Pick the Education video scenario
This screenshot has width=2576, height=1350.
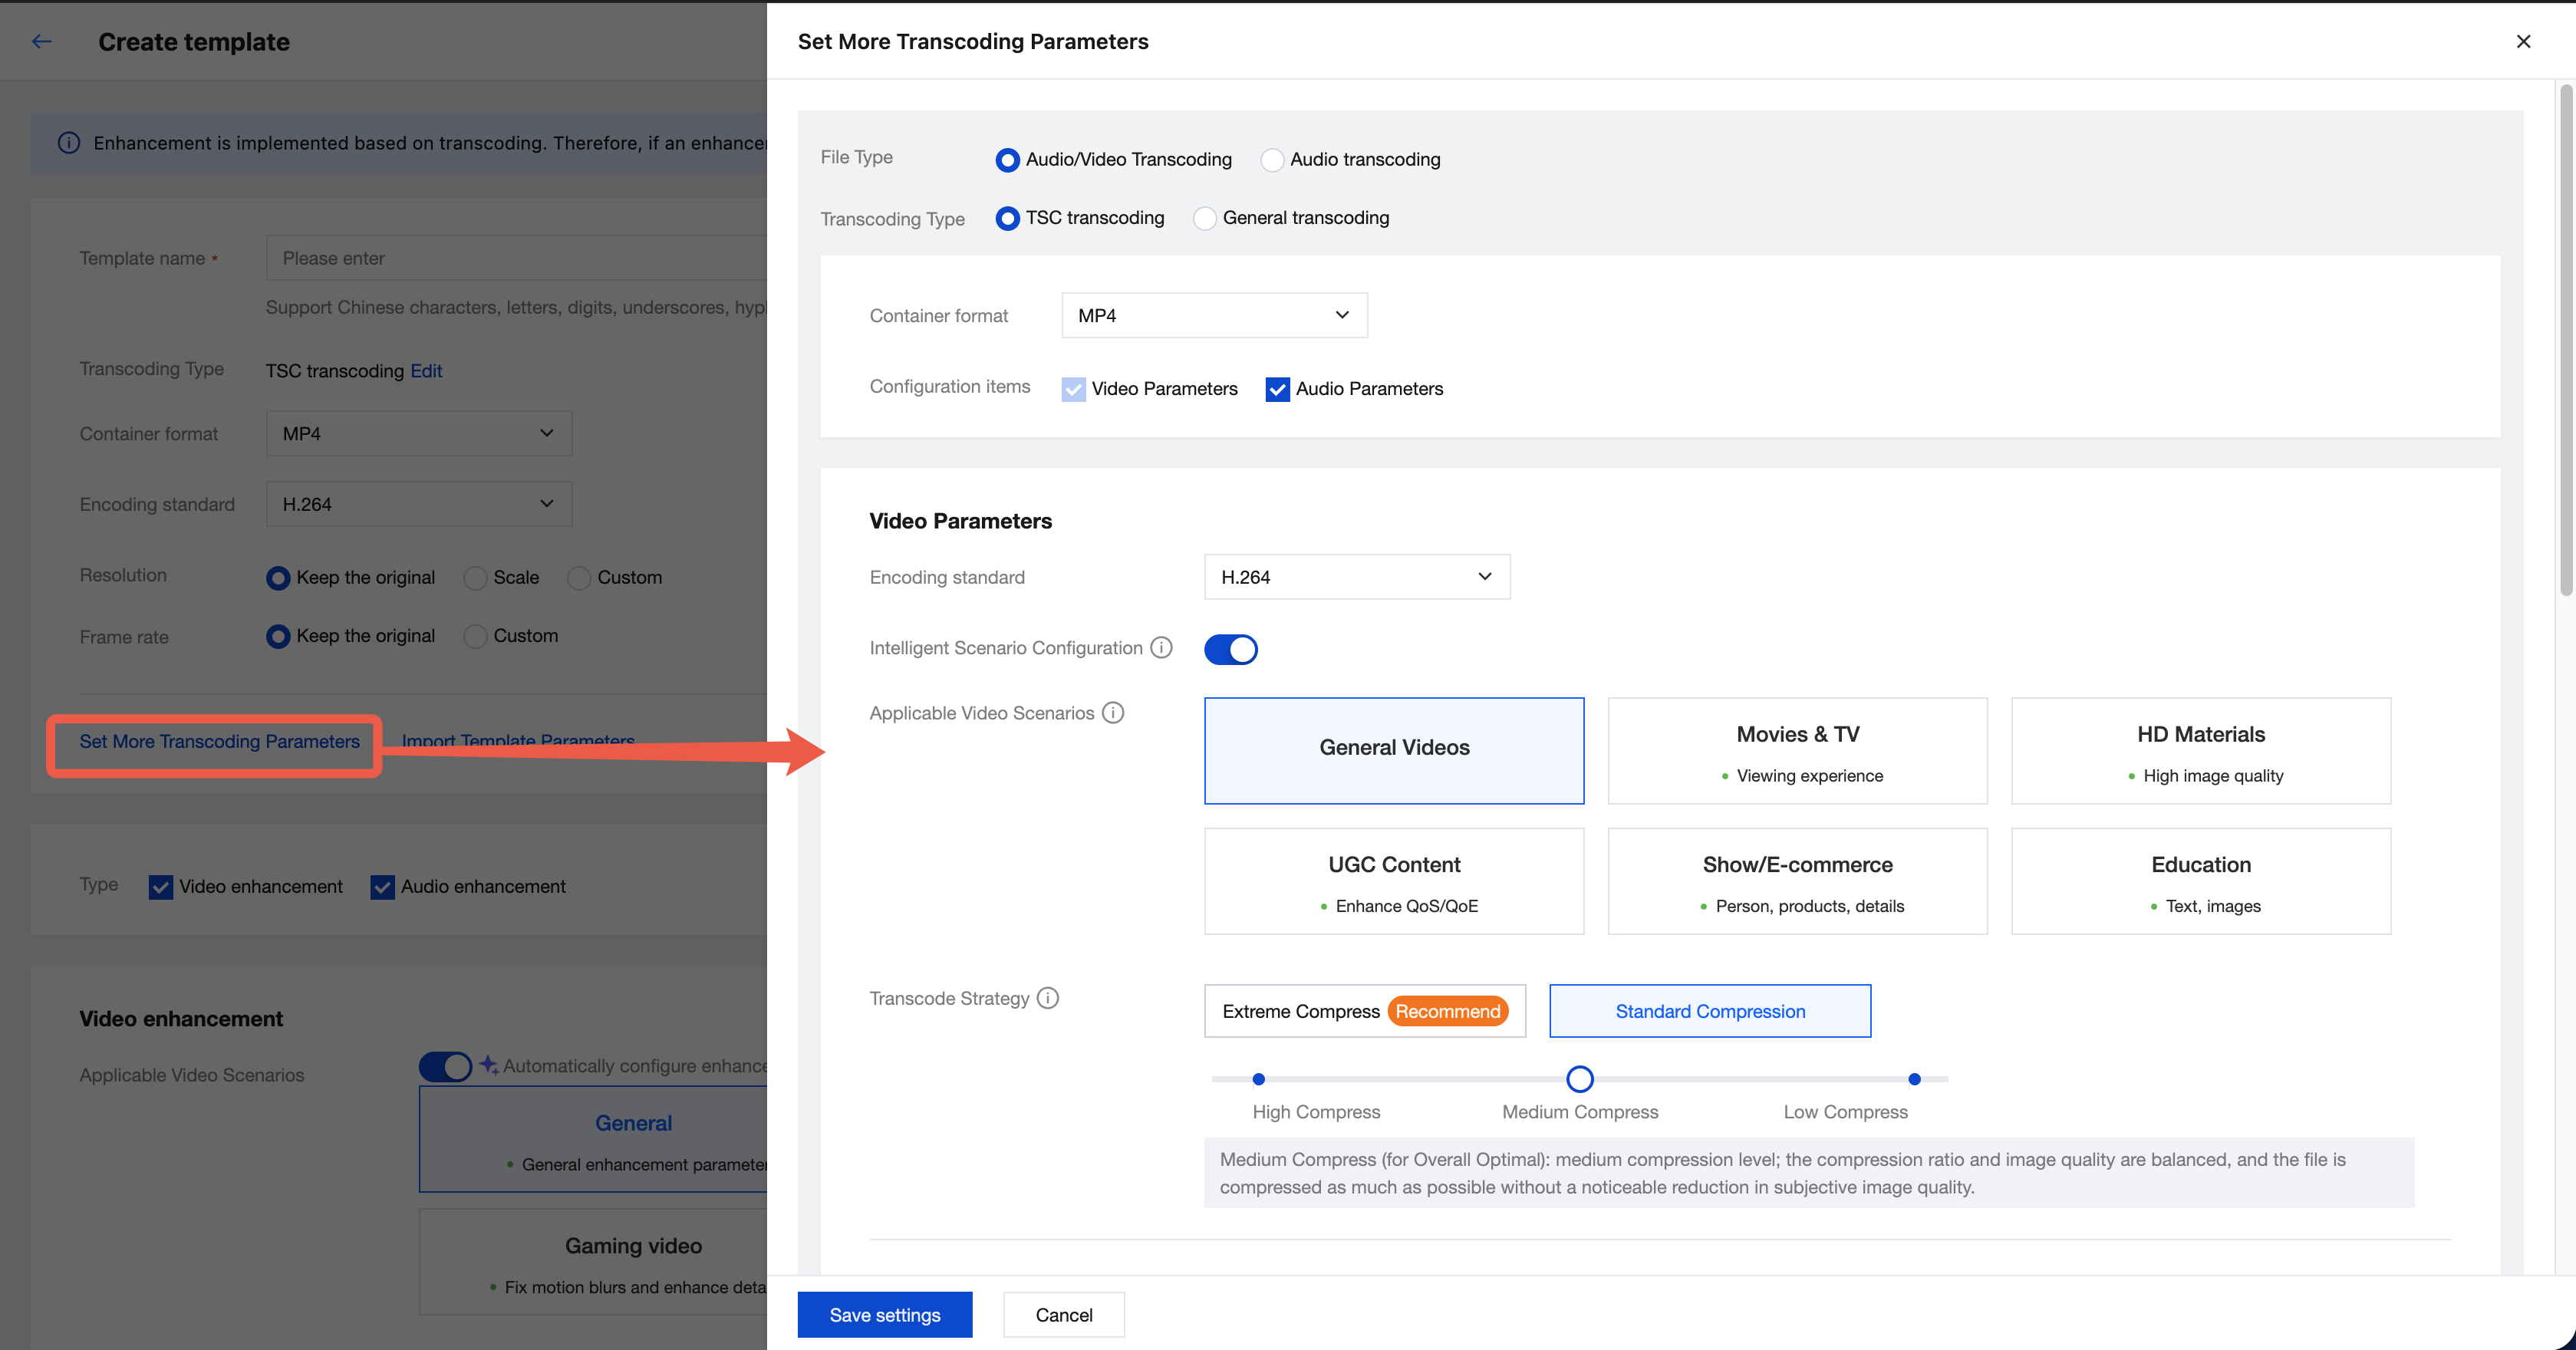[2200, 881]
